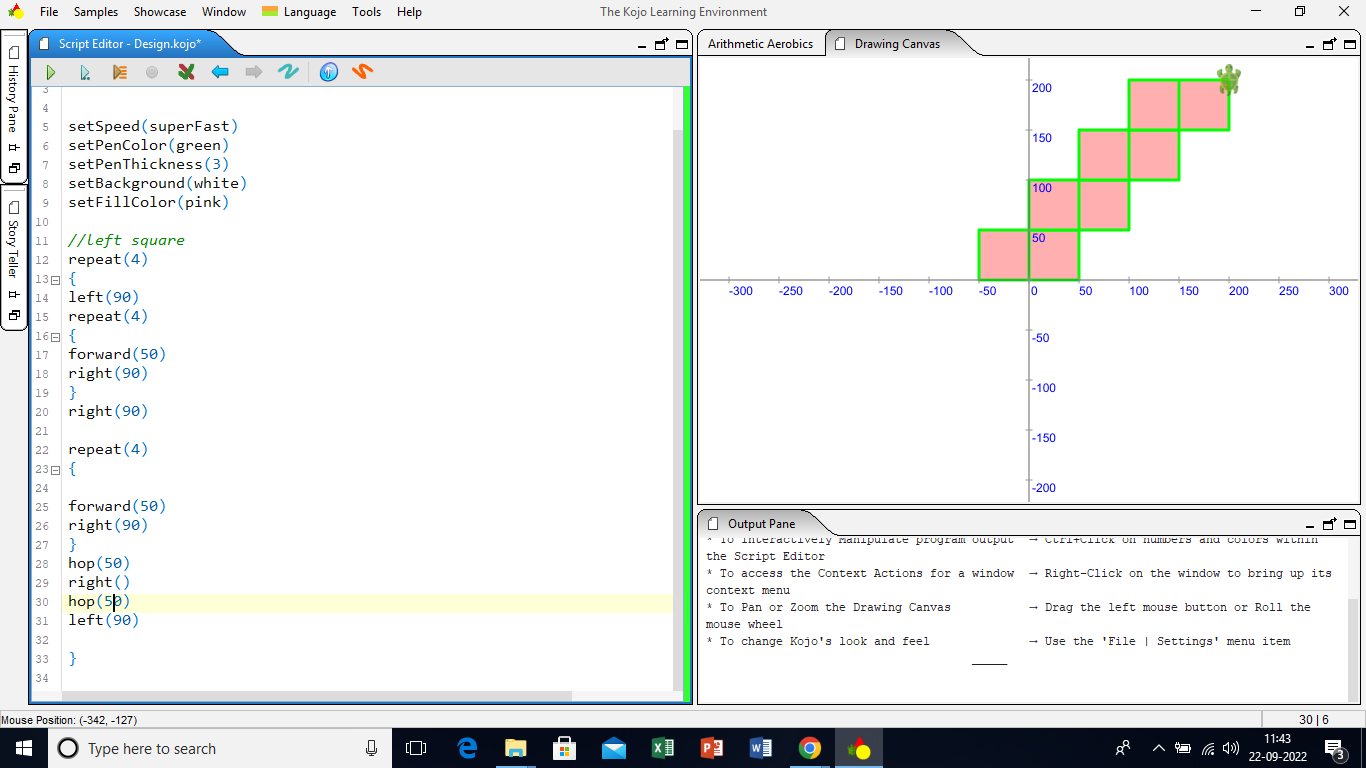Pin the History Pane using its pin icon

[x=14, y=147]
